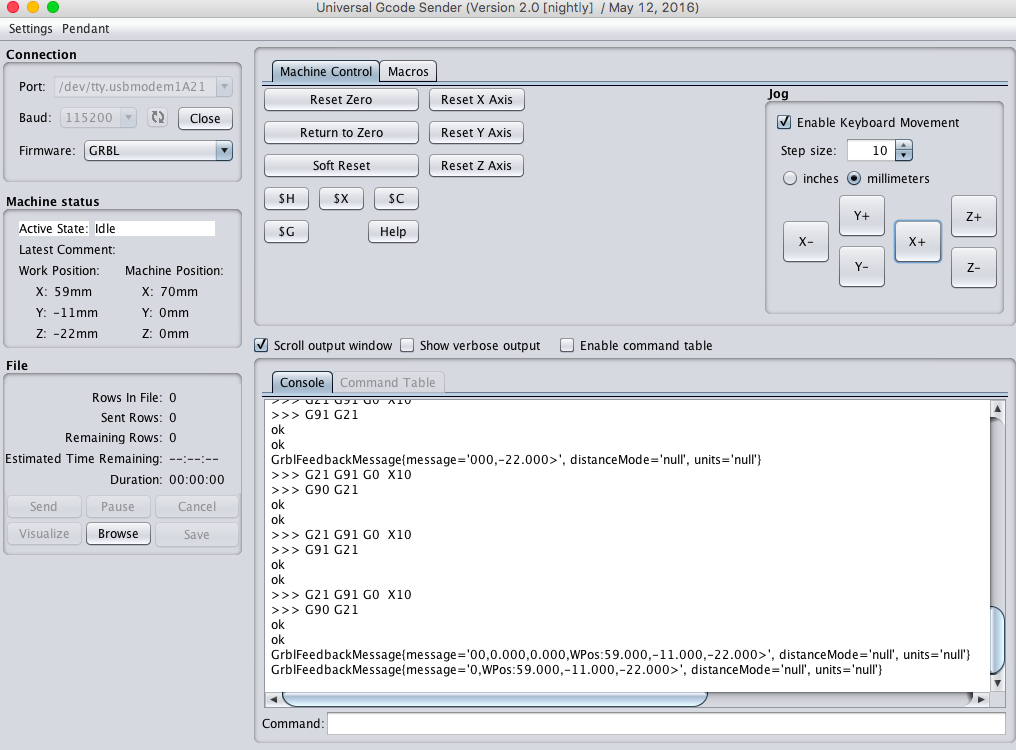Click the Save button
This screenshot has height=750, width=1016.
(x=196, y=534)
